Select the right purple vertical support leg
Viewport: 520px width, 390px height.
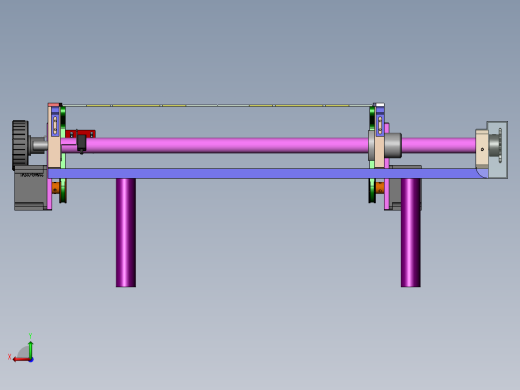tap(411, 233)
